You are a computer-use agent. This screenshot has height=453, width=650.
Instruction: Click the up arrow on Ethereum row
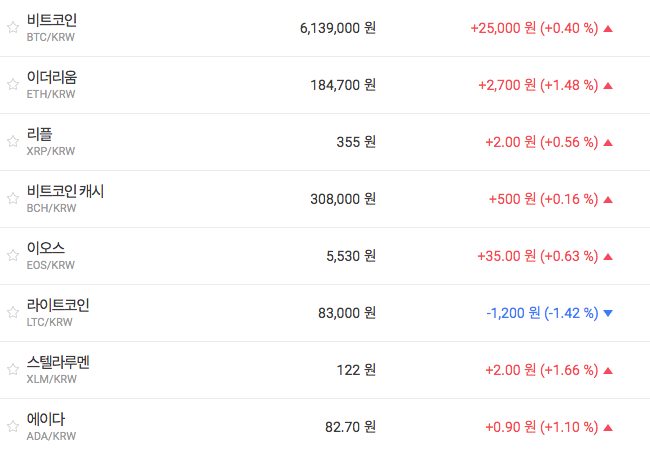pyautogui.click(x=608, y=85)
